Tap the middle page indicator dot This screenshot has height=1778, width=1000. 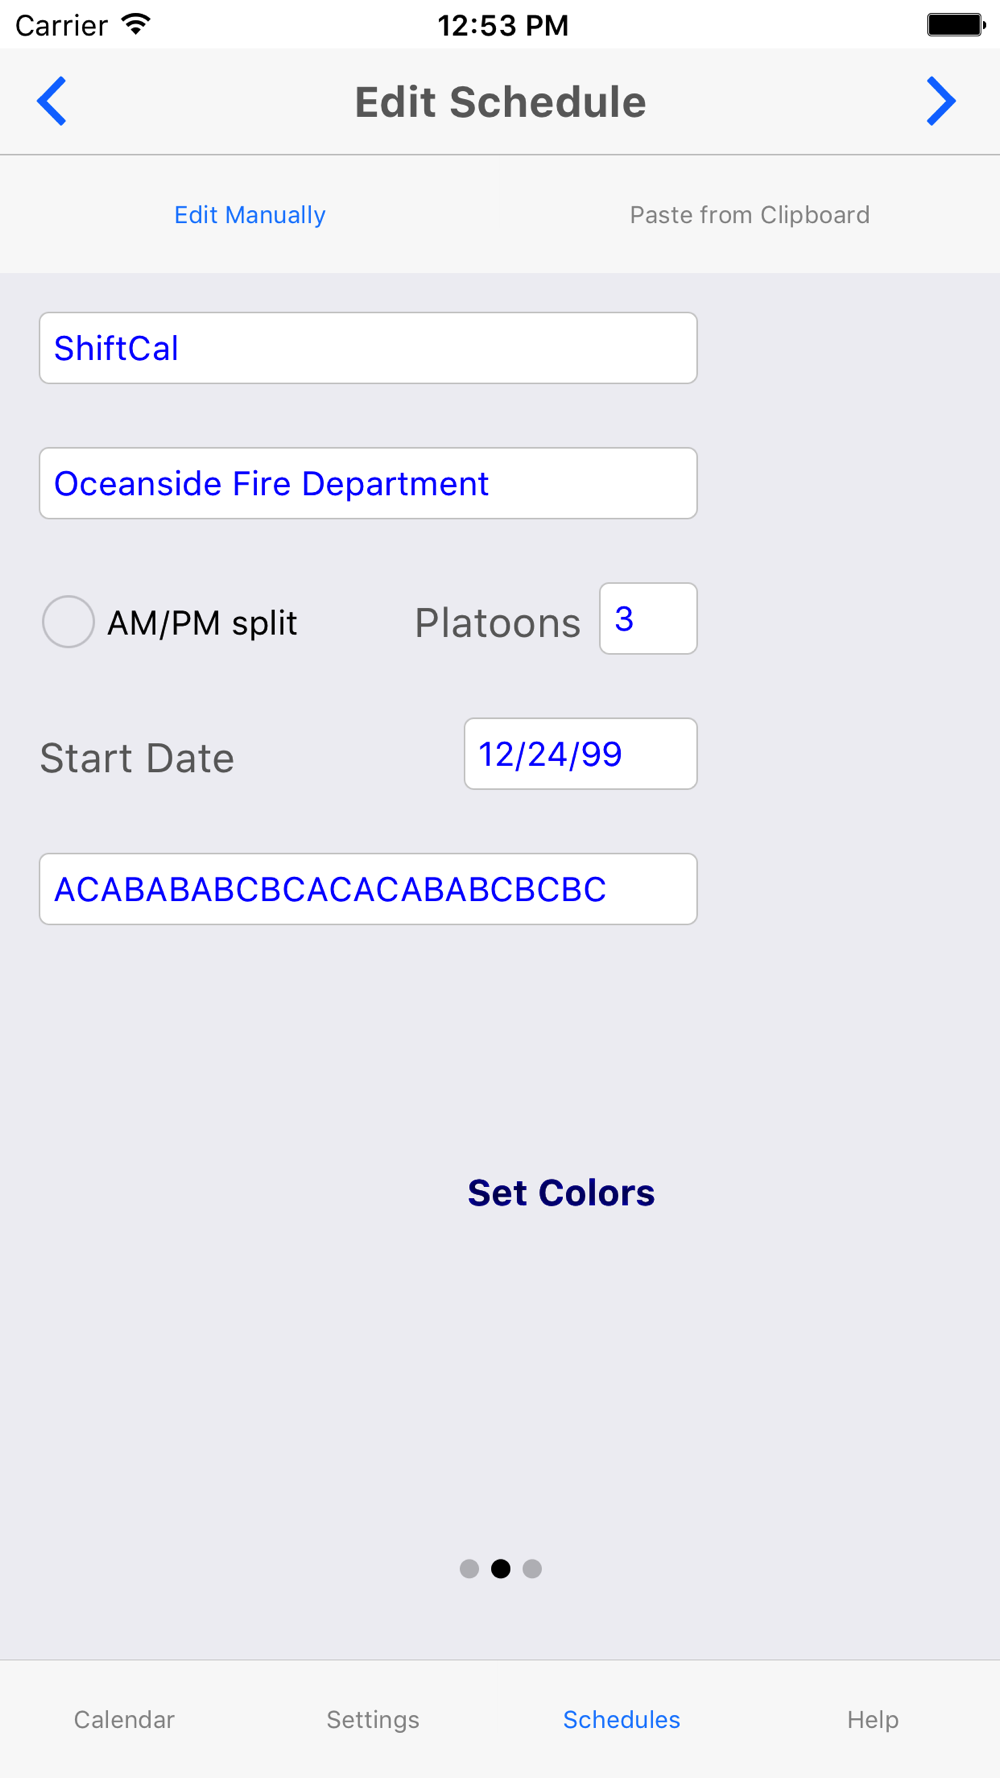point(501,1568)
